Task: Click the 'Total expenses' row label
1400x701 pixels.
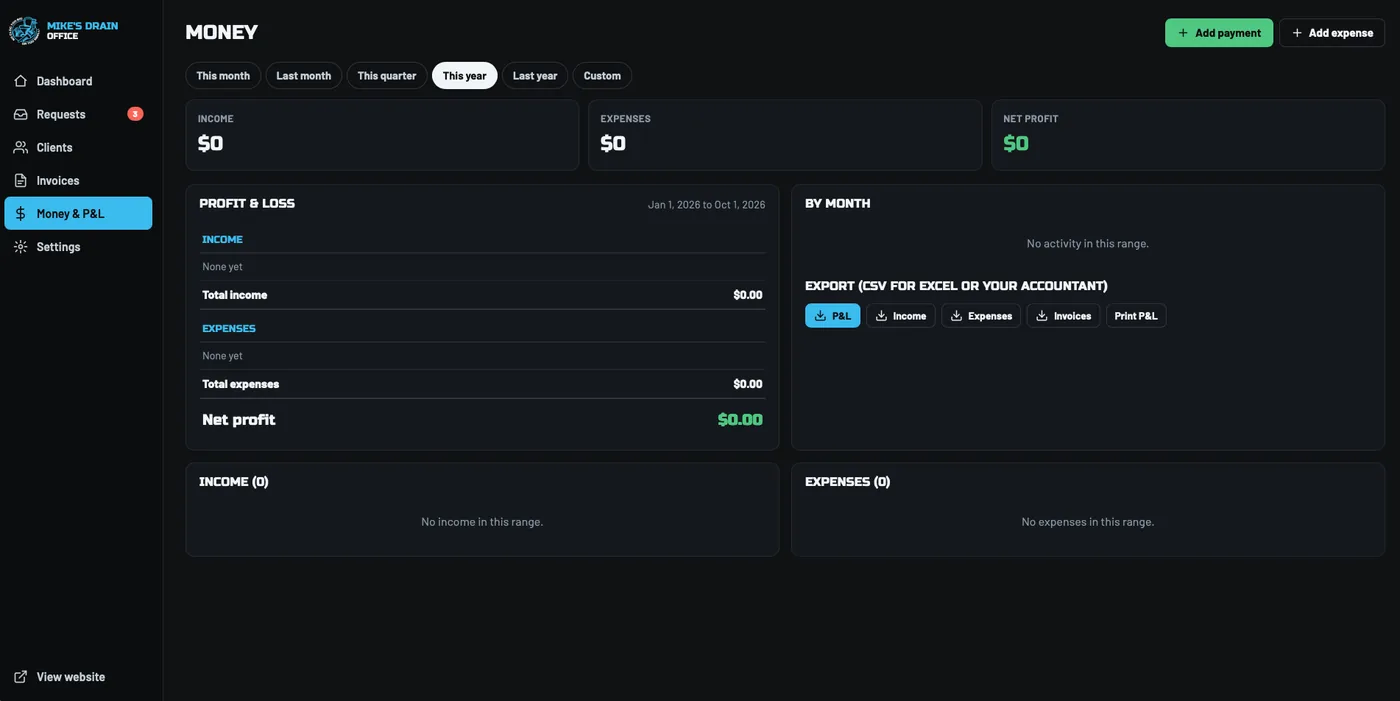Action: click(241, 384)
